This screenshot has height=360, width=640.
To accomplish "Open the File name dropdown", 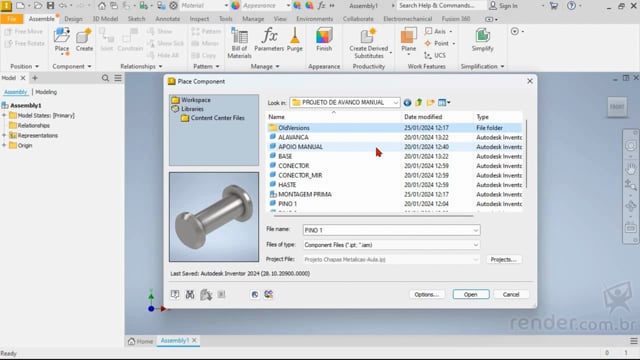I will click(x=476, y=230).
